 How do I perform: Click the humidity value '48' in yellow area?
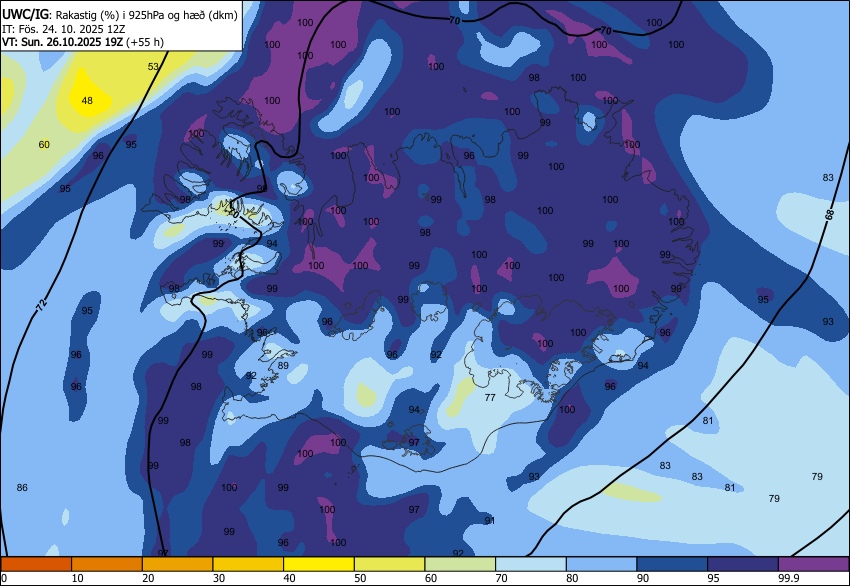(87, 100)
